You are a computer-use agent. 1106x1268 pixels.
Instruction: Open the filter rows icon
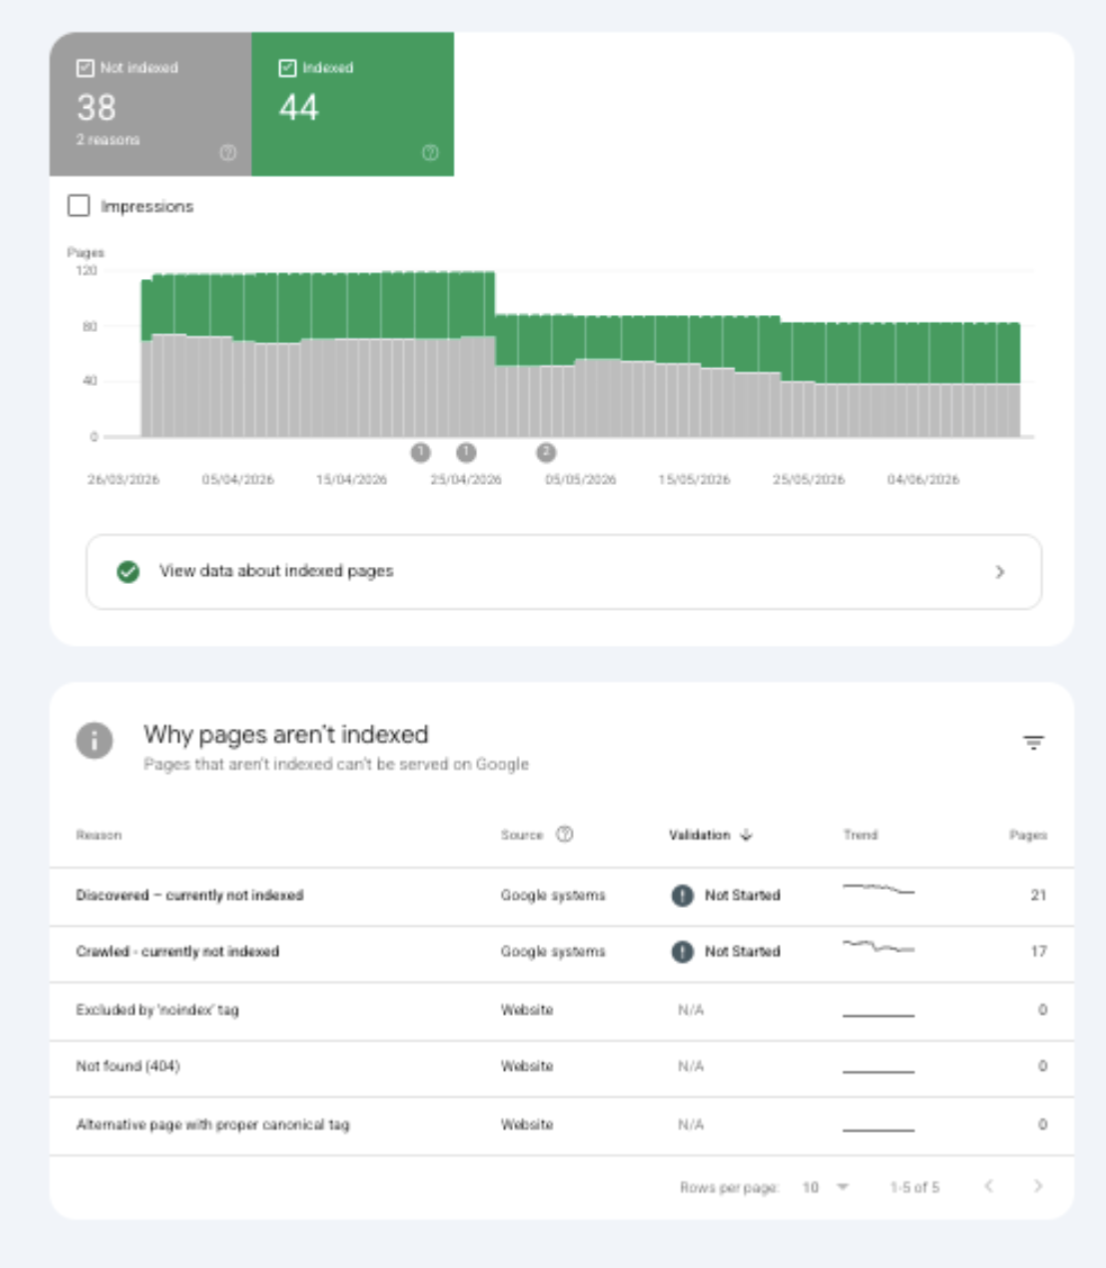coord(1033,742)
